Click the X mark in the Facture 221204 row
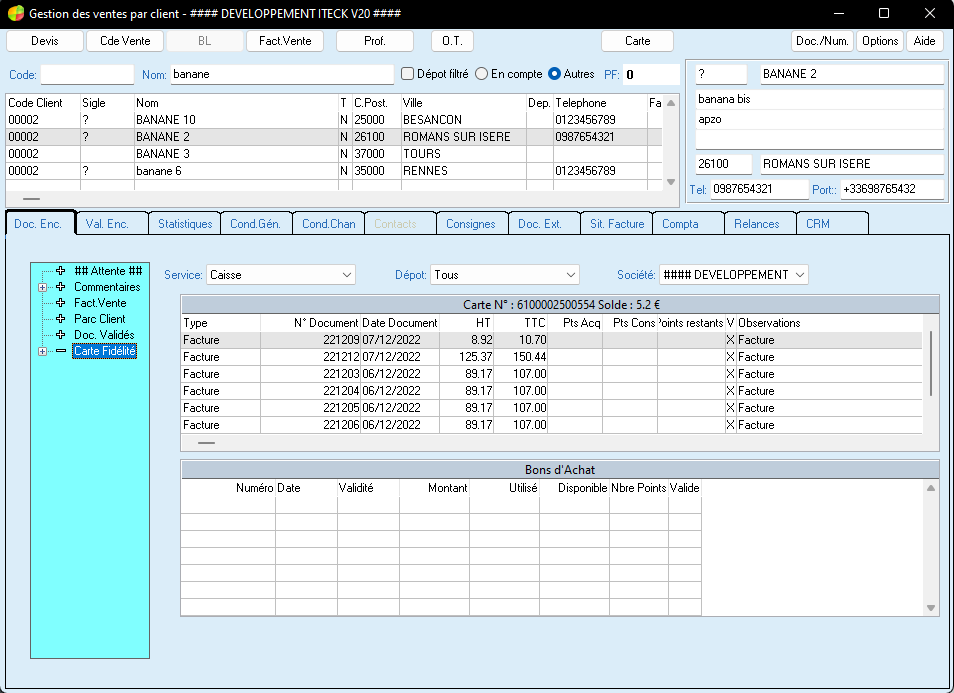The height and width of the screenshot is (693, 954). pos(730,391)
